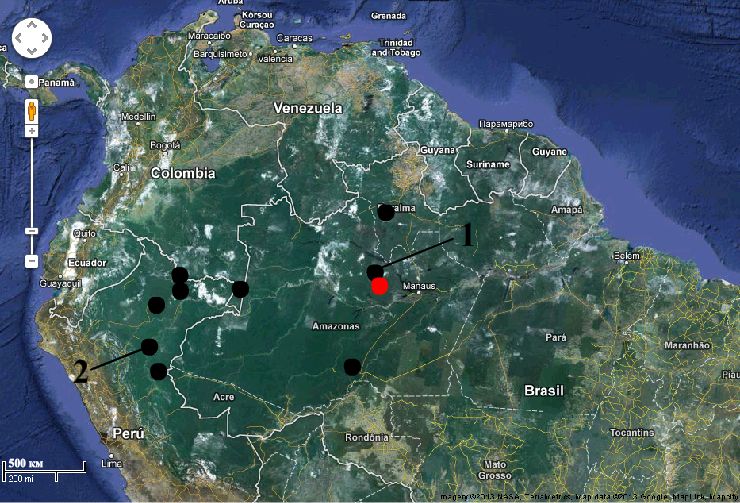The width and height of the screenshot is (740, 503).
Task: Click the Guayaquil city label
Action: point(60,284)
